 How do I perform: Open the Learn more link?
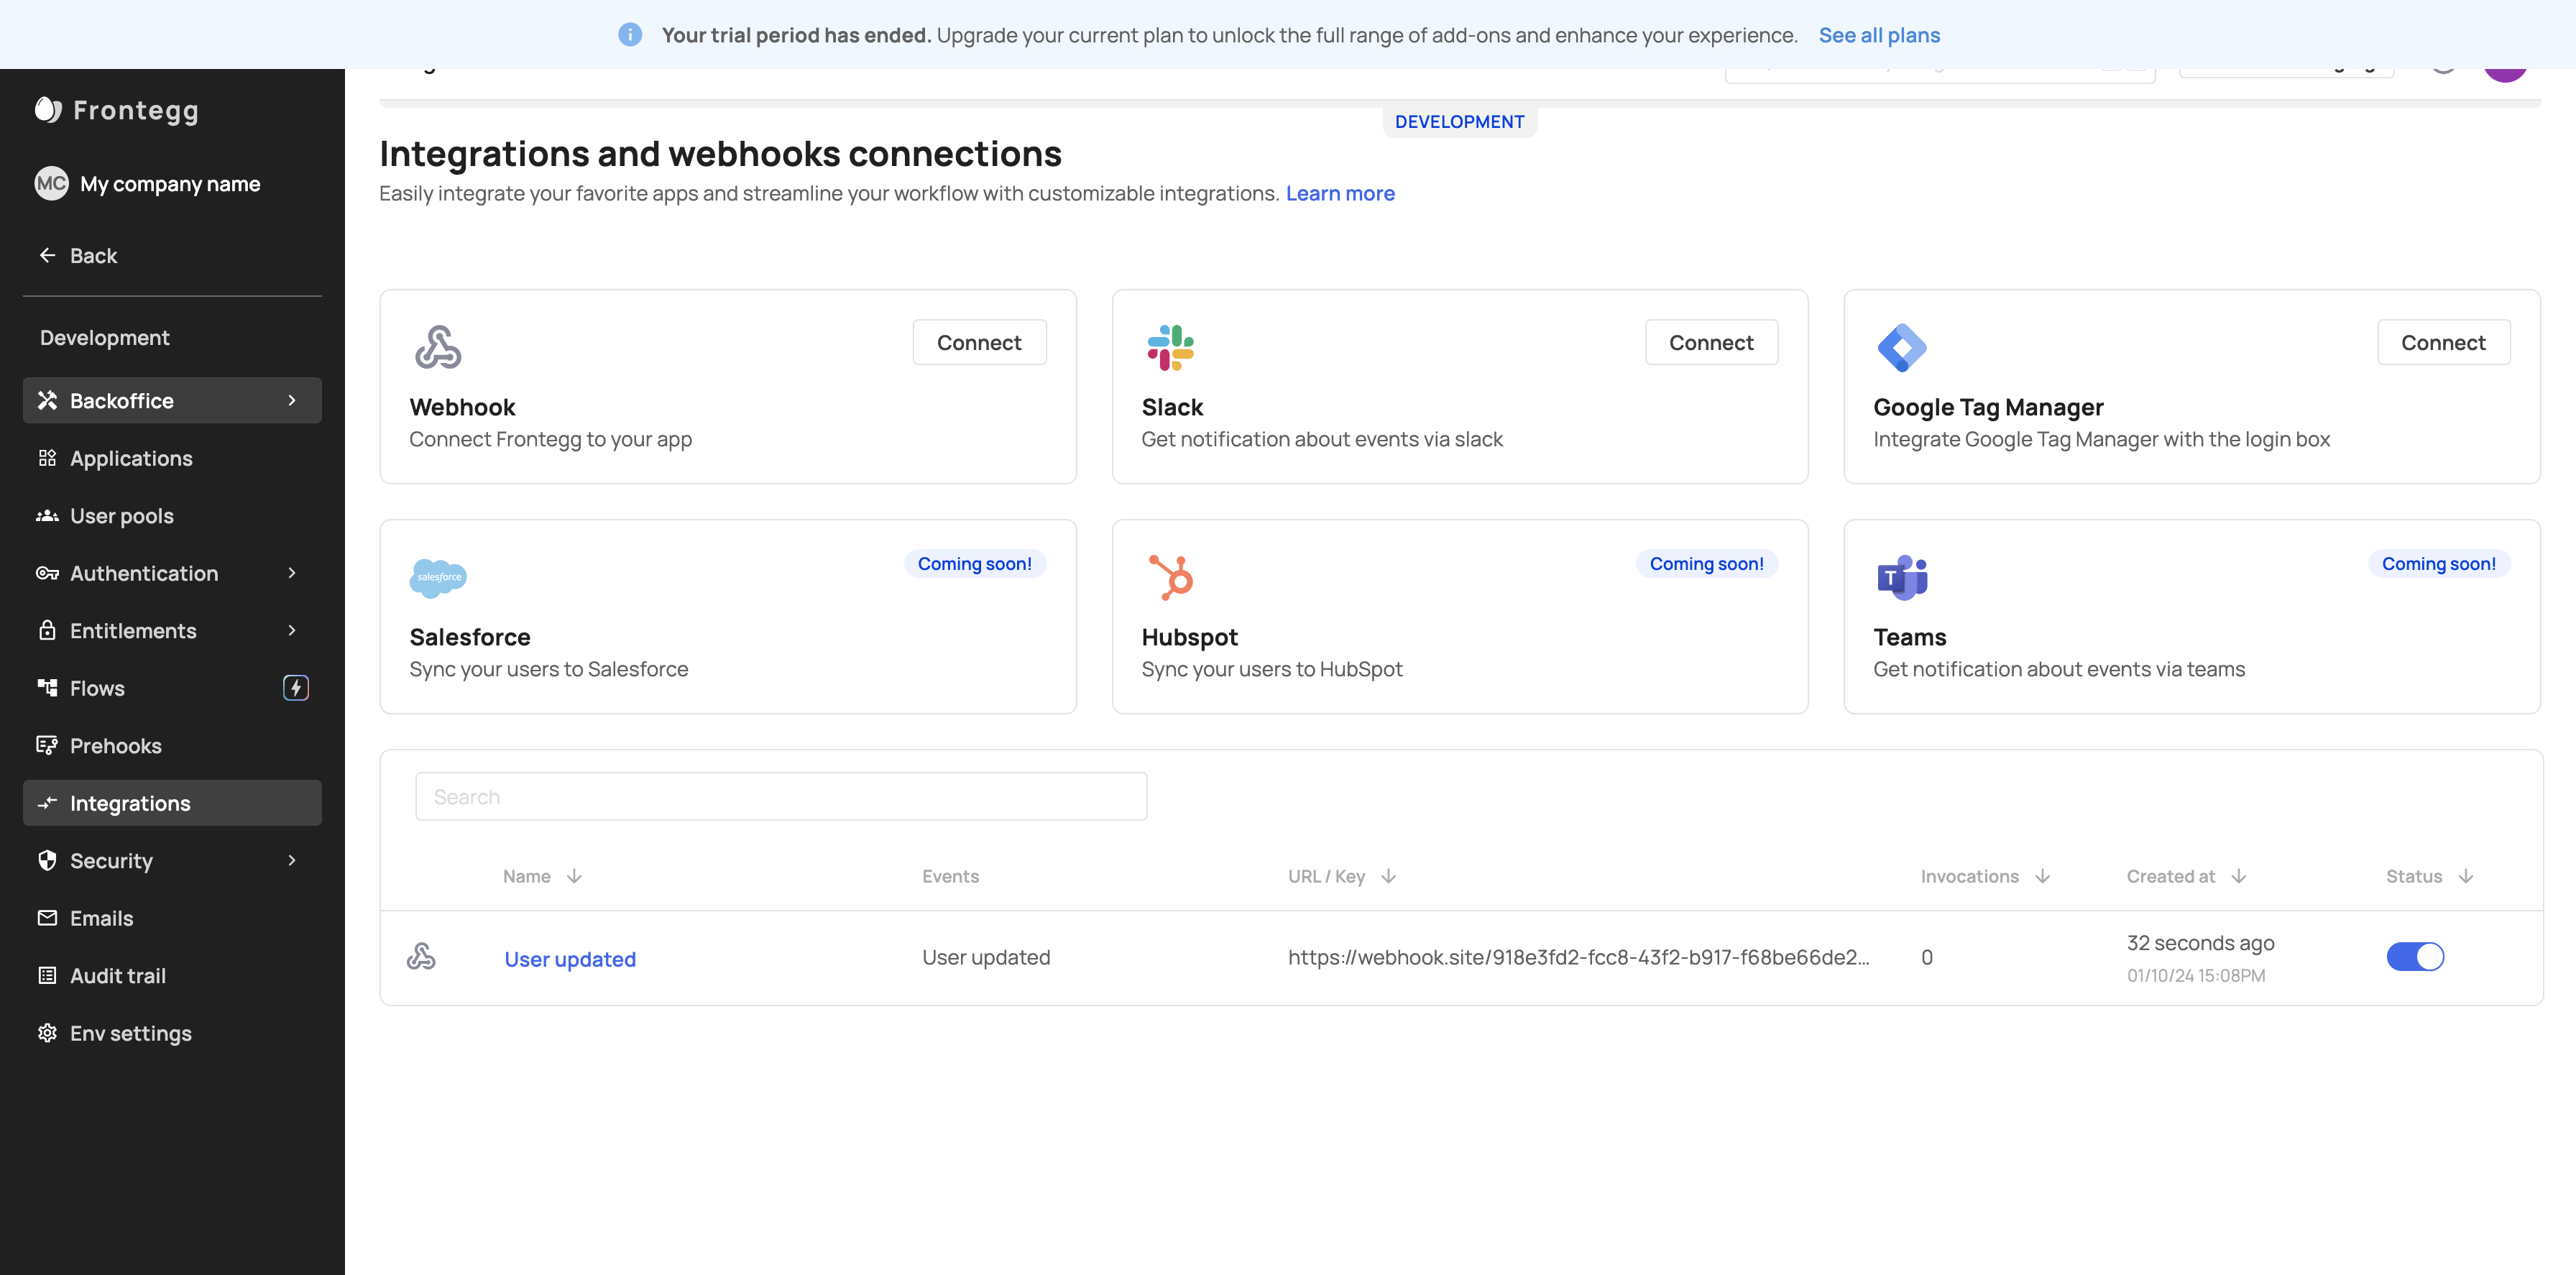coord(1340,193)
